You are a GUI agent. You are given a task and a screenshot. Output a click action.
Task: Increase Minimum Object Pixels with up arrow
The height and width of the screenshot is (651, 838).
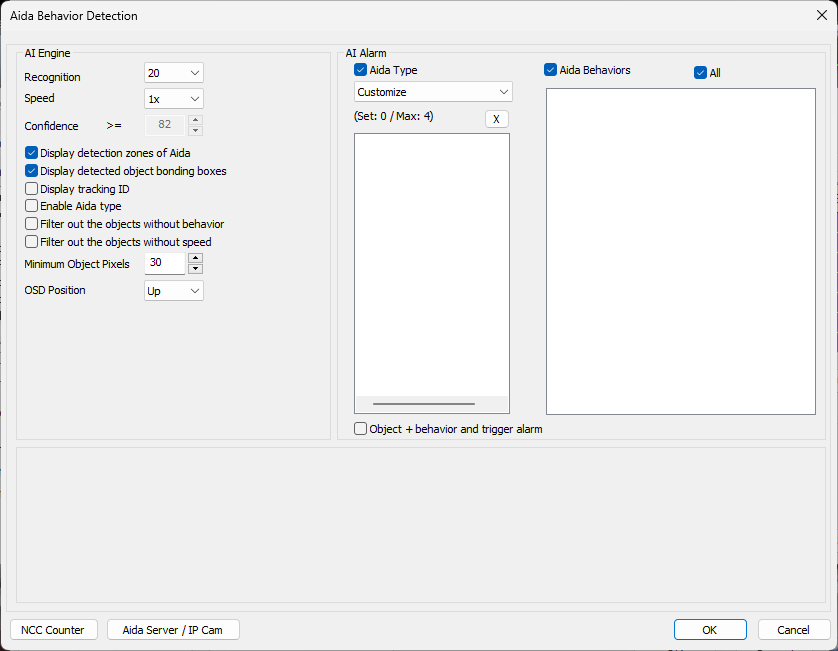[x=196, y=258]
